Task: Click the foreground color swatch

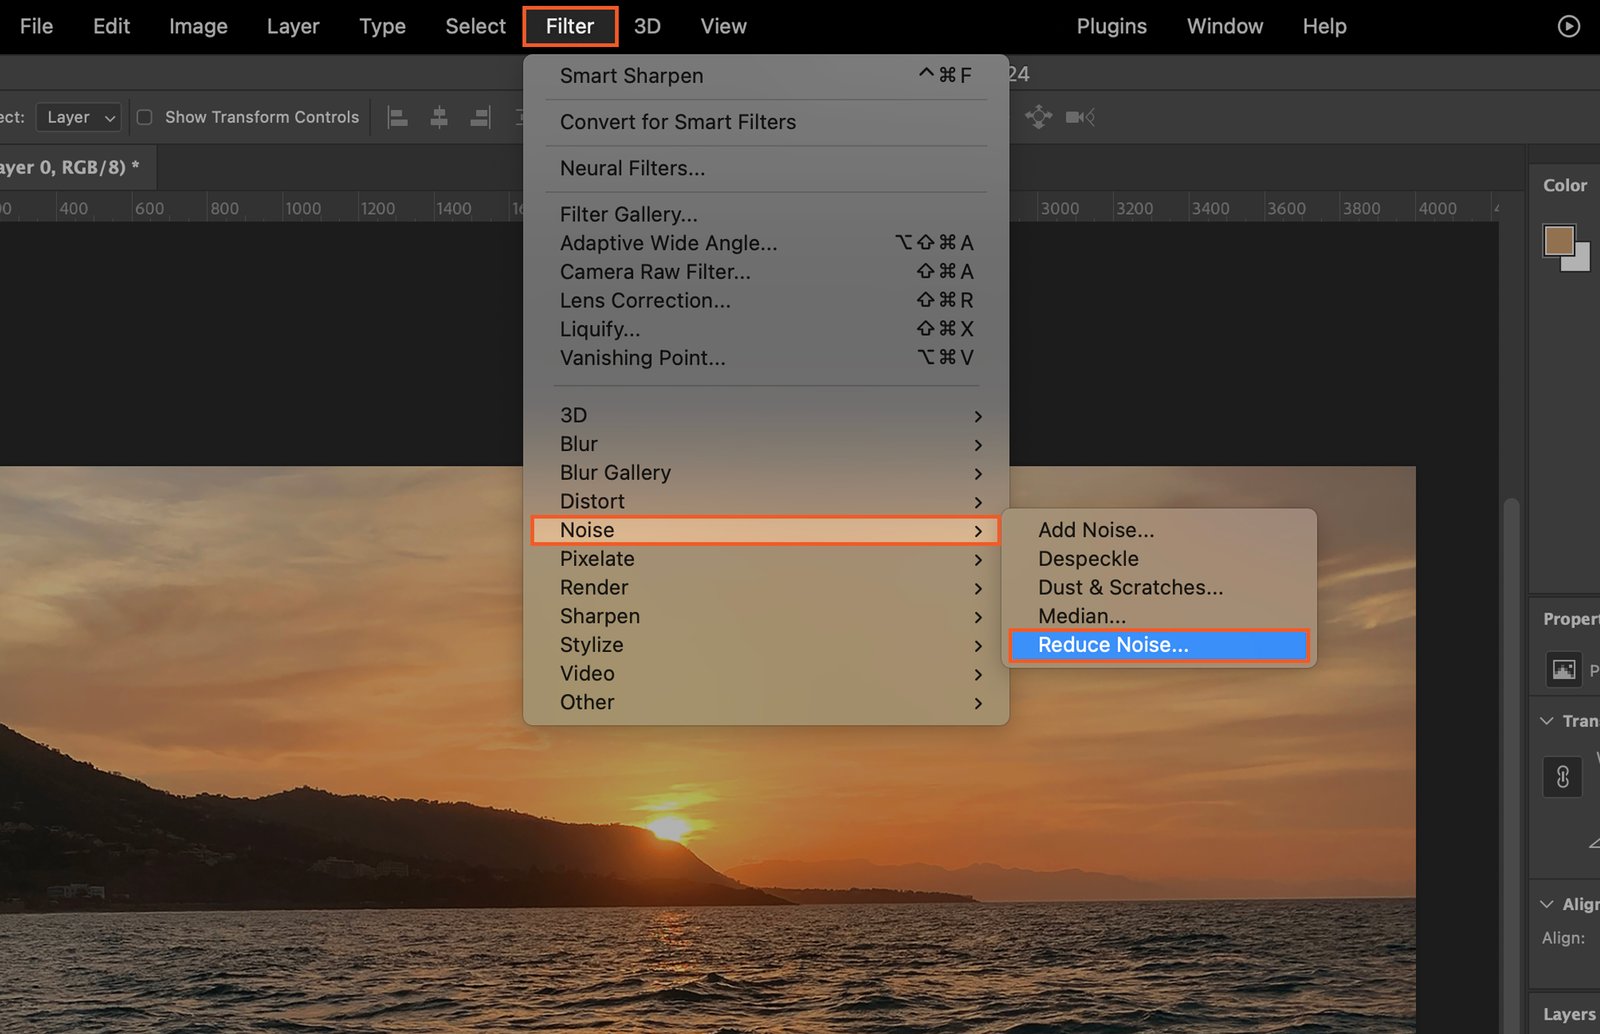Action: (x=1558, y=240)
